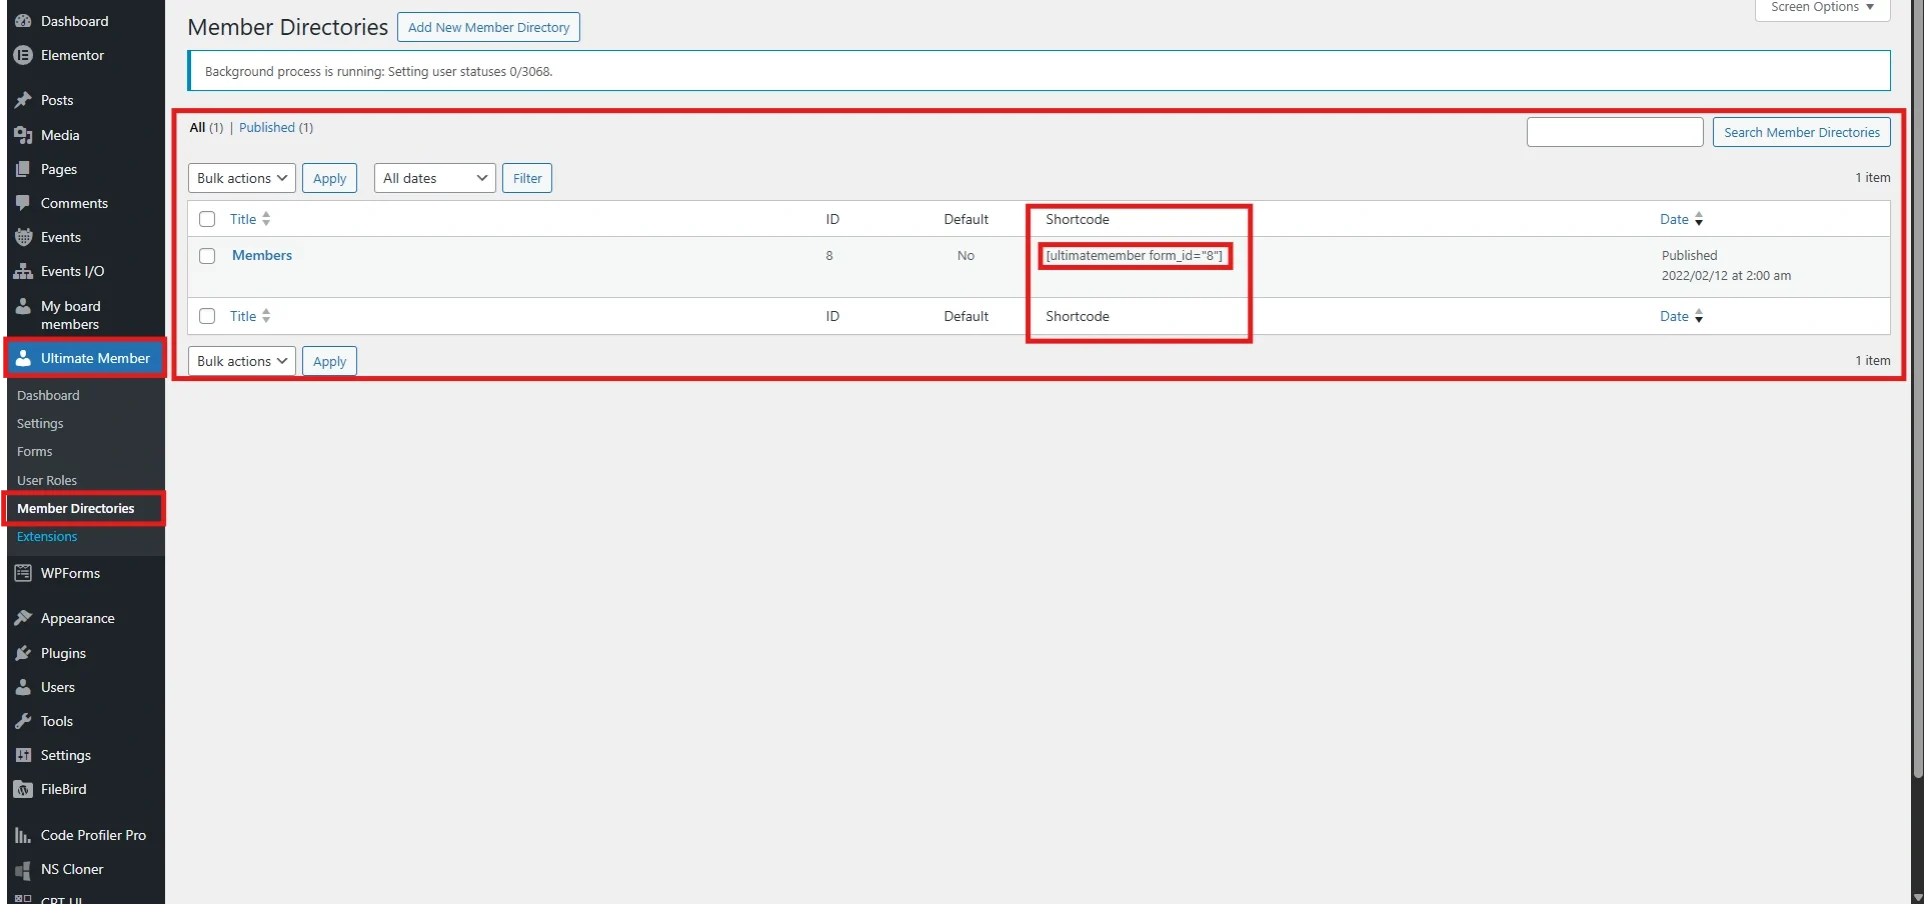
Task: Click the ID value '8' in Members row
Action: click(x=829, y=255)
